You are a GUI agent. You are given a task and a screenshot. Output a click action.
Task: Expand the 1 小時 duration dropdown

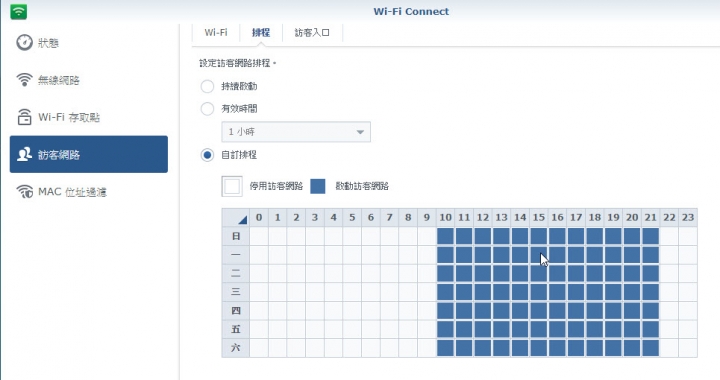[296, 132]
